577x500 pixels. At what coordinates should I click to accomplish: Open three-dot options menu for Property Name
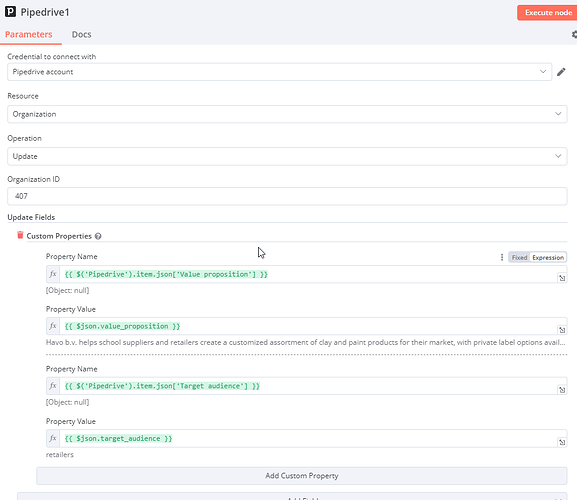pyautogui.click(x=502, y=257)
